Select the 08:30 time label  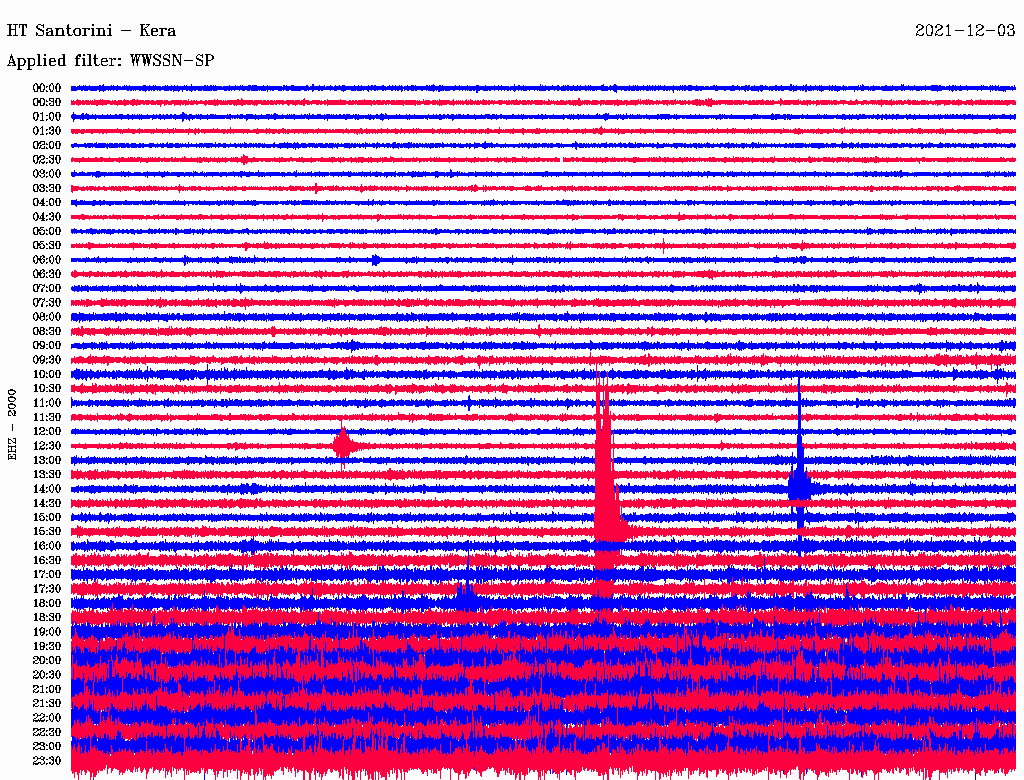(x=47, y=332)
